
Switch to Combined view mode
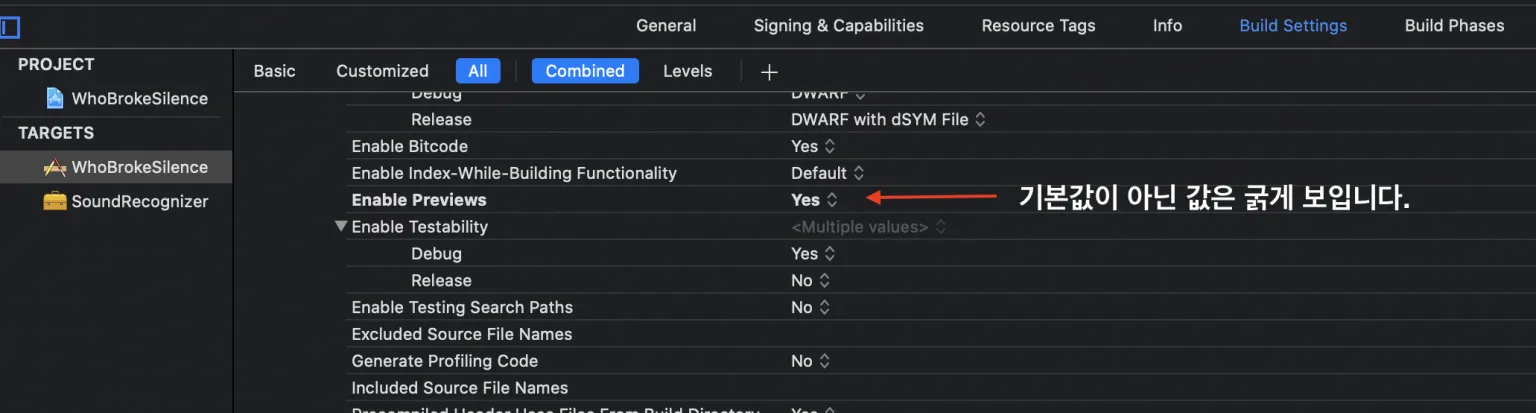[x=585, y=71]
